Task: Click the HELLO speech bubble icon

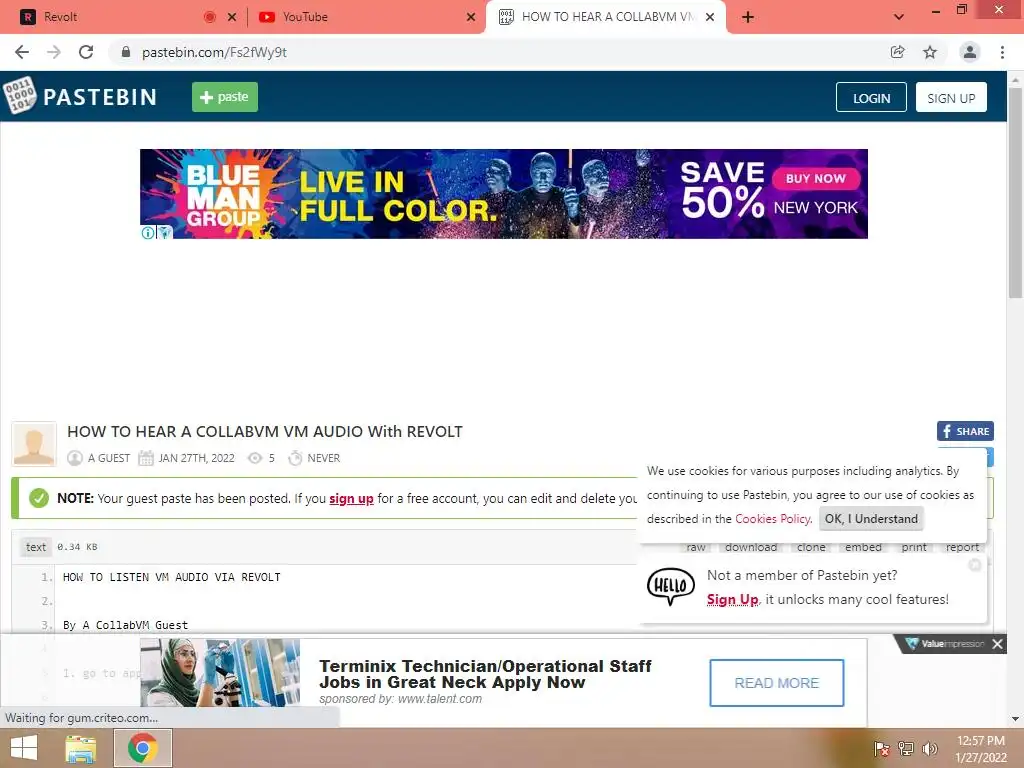Action: (x=670, y=586)
